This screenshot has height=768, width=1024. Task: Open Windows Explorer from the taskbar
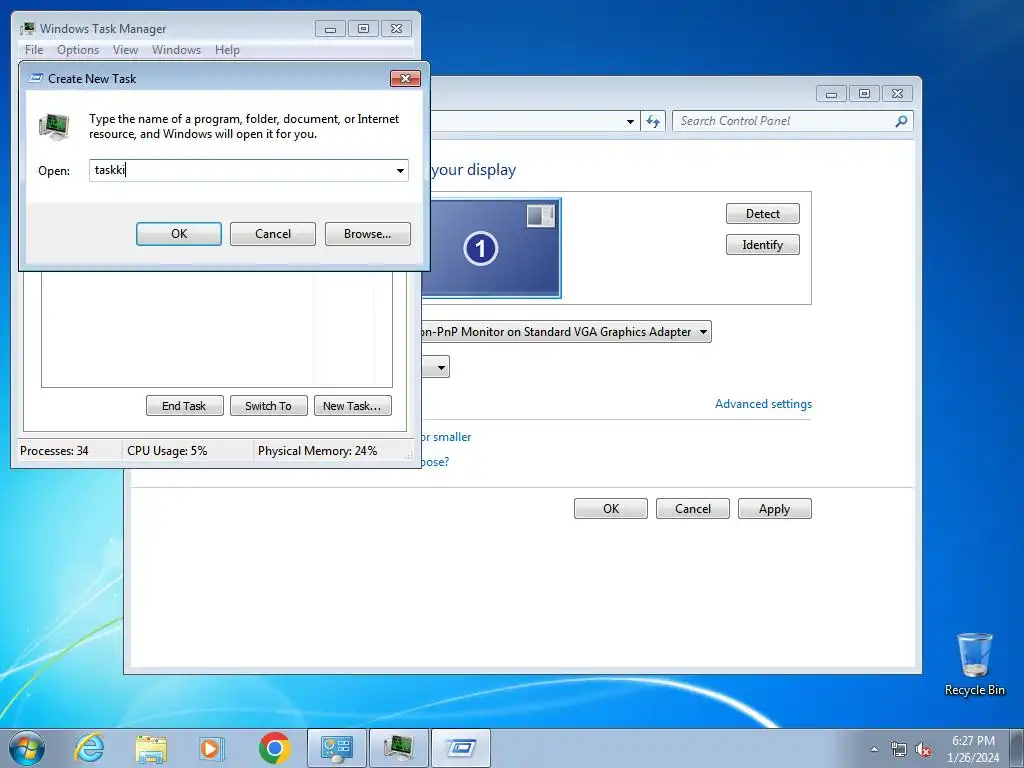pyautogui.click(x=151, y=748)
